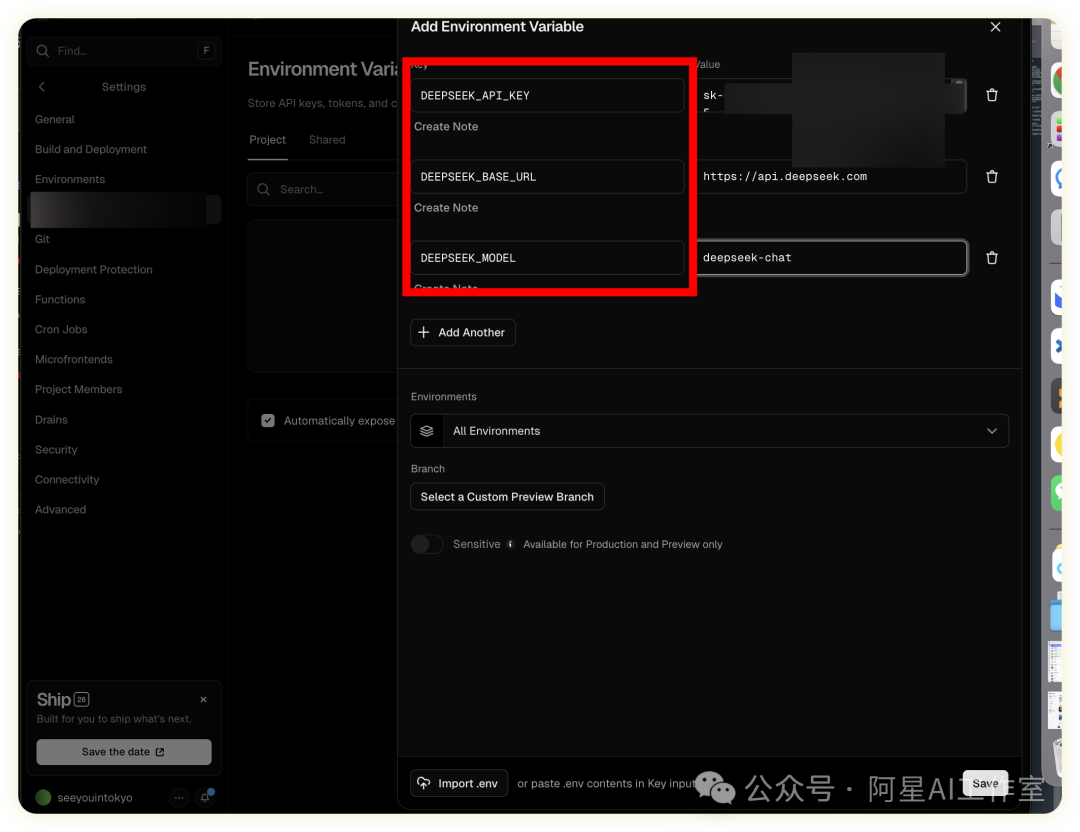
Task: Remove the DEEPSEEK_MODEL row via trash icon
Action: click(992, 258)
